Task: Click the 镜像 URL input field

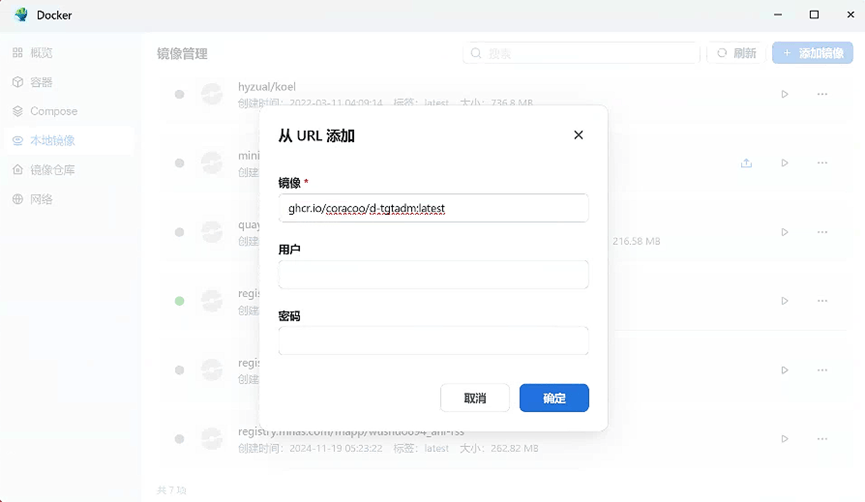Action: pyautogui.click(x=433, y=208)
